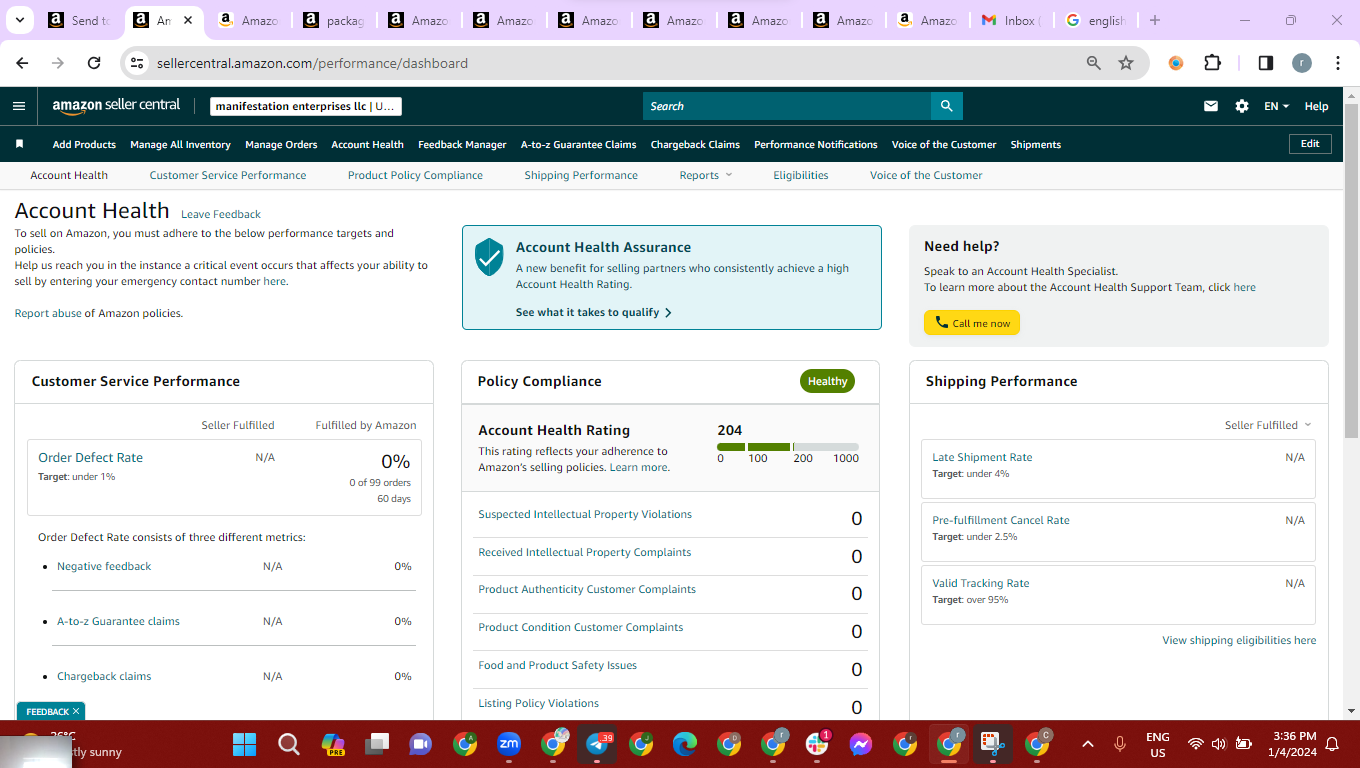Image resolution: width=1360 pixels, height=768 pixels.
Task: Open the Help link in the header
Action: [1317, 106]
